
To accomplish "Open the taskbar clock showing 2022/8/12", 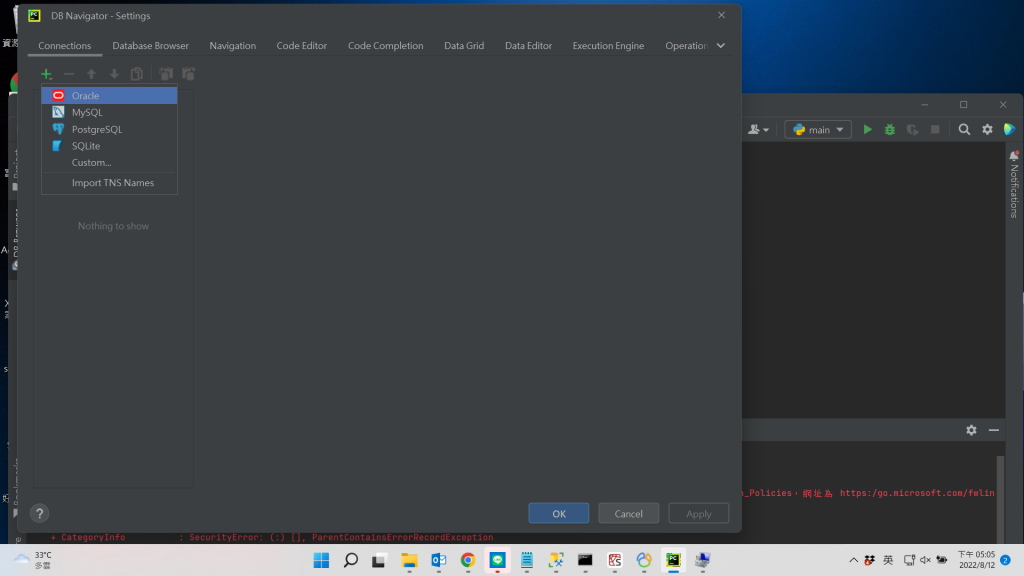I will point(976,560).
